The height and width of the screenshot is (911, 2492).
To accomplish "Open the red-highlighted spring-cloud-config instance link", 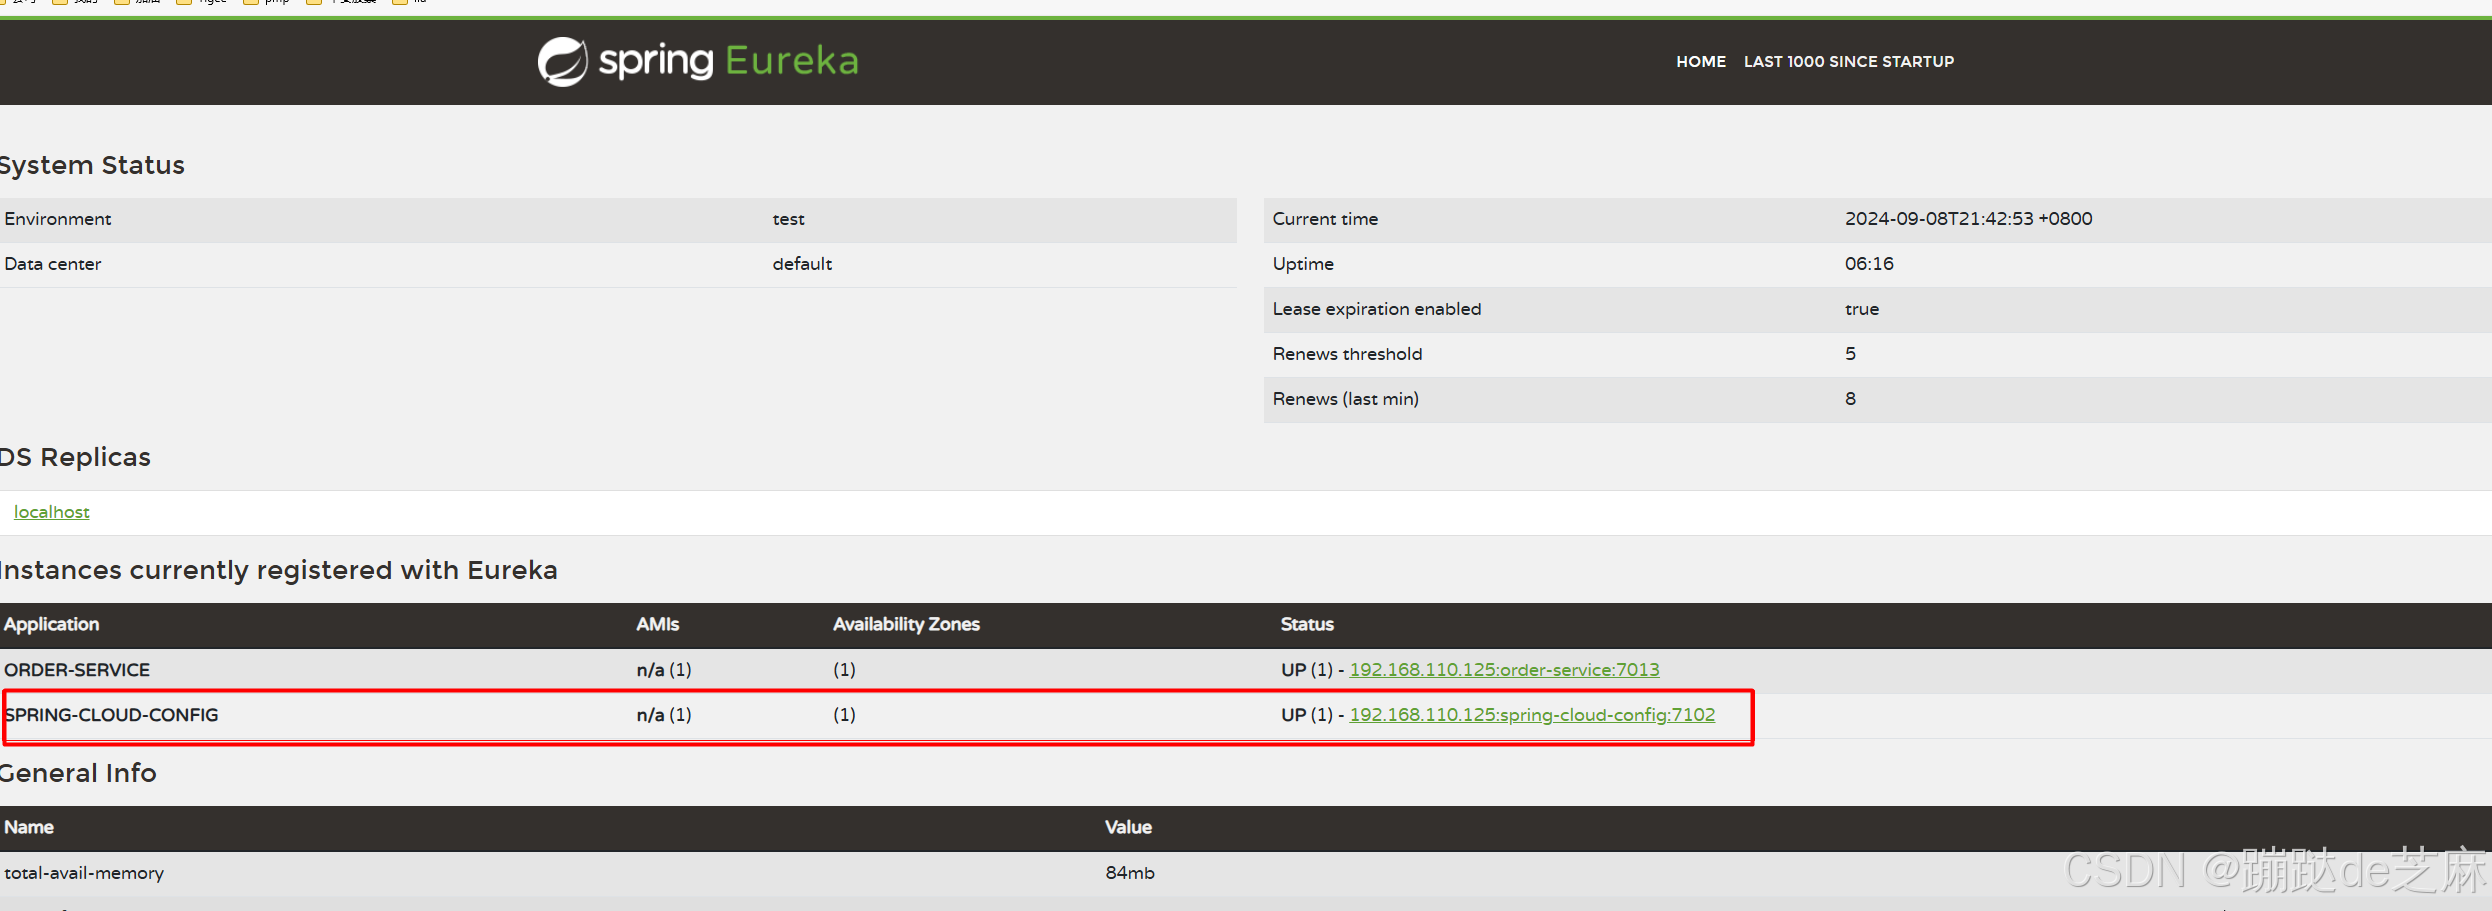I will (1531, 715).
